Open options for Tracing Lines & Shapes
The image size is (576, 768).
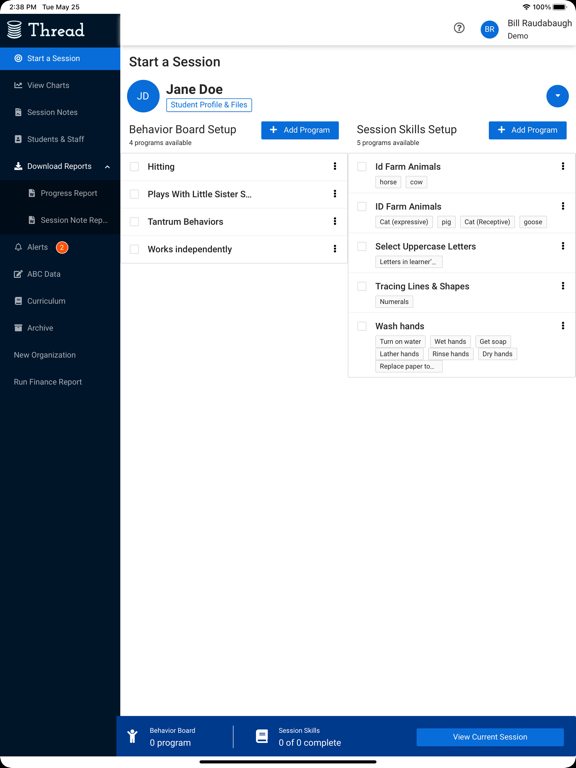pyautogui.click(x=563, y=286)
